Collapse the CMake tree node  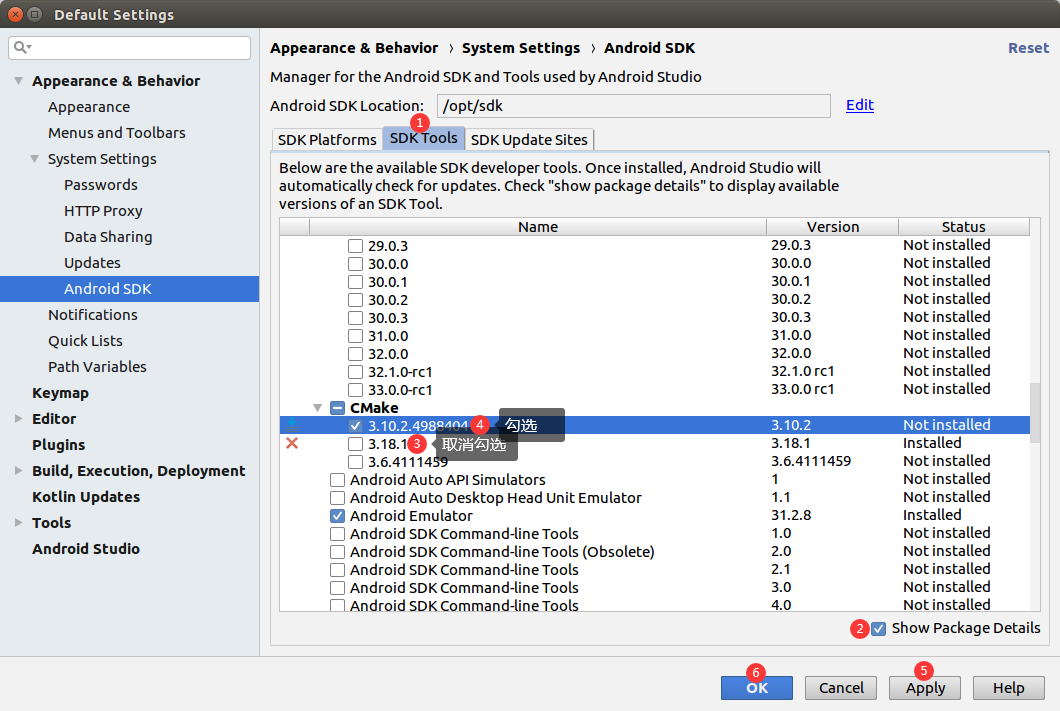[x=317, y=408]
